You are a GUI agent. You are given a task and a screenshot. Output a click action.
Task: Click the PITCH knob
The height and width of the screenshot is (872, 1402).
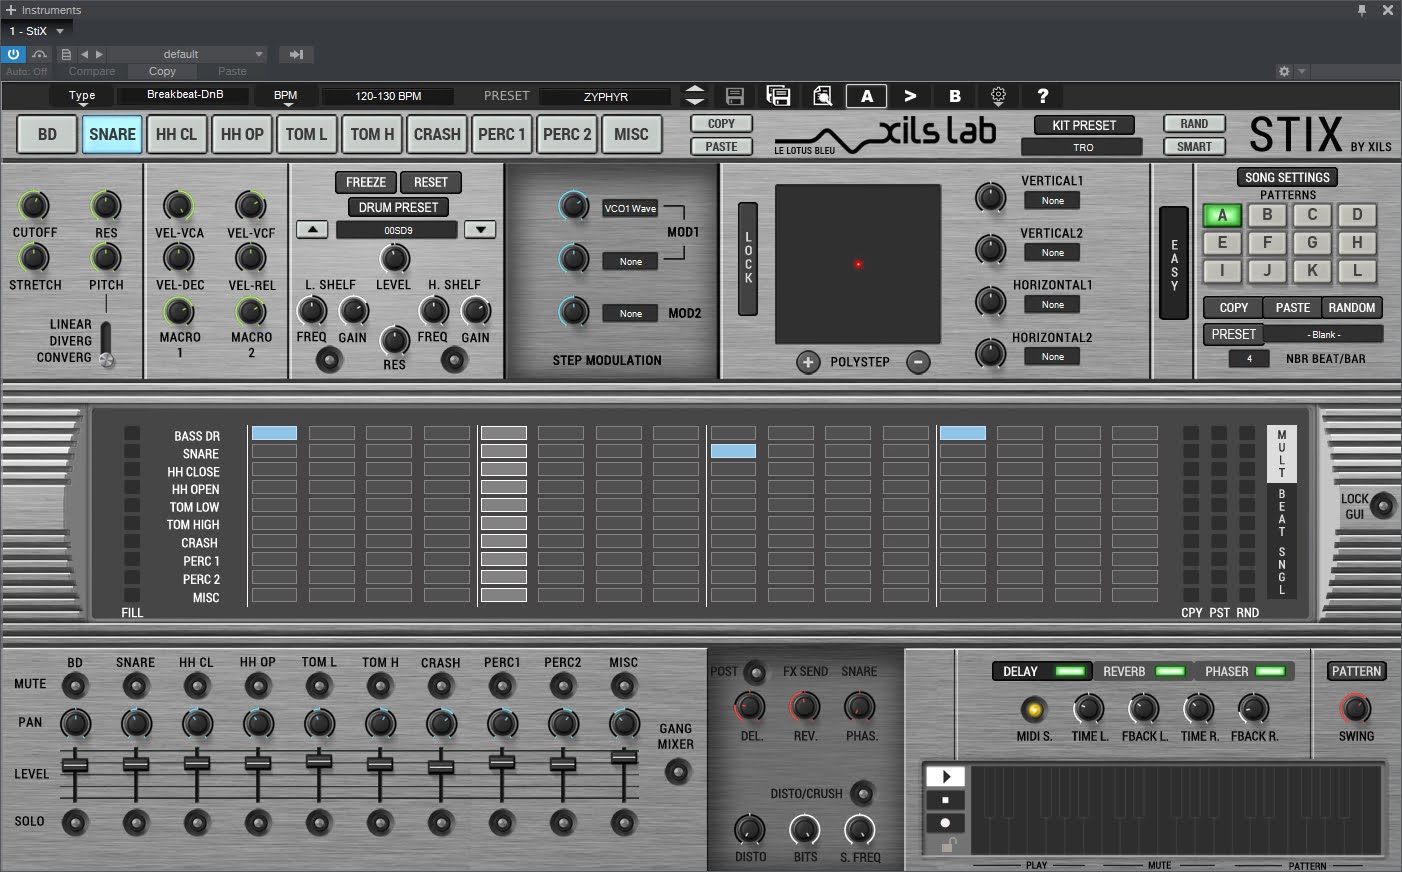pos(106,258)
